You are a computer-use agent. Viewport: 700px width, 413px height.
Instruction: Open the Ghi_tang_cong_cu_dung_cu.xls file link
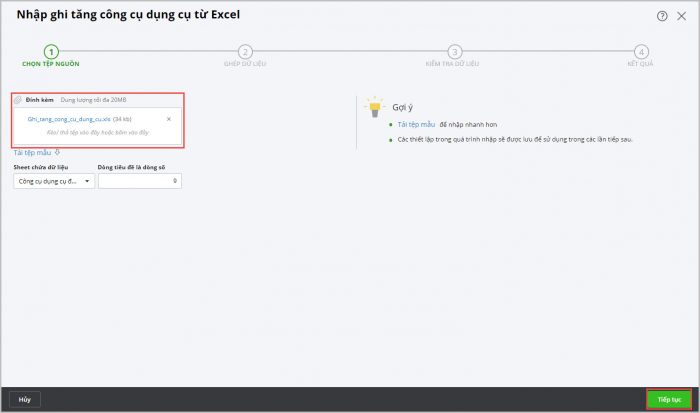pyautogui.click(x=62, y=119)
